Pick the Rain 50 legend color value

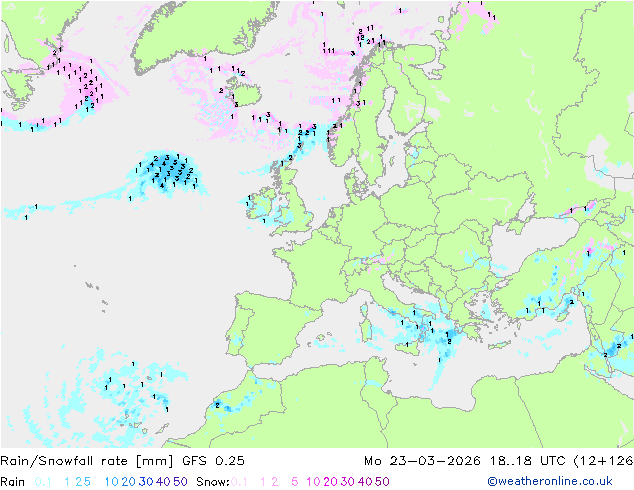(180, 482)
